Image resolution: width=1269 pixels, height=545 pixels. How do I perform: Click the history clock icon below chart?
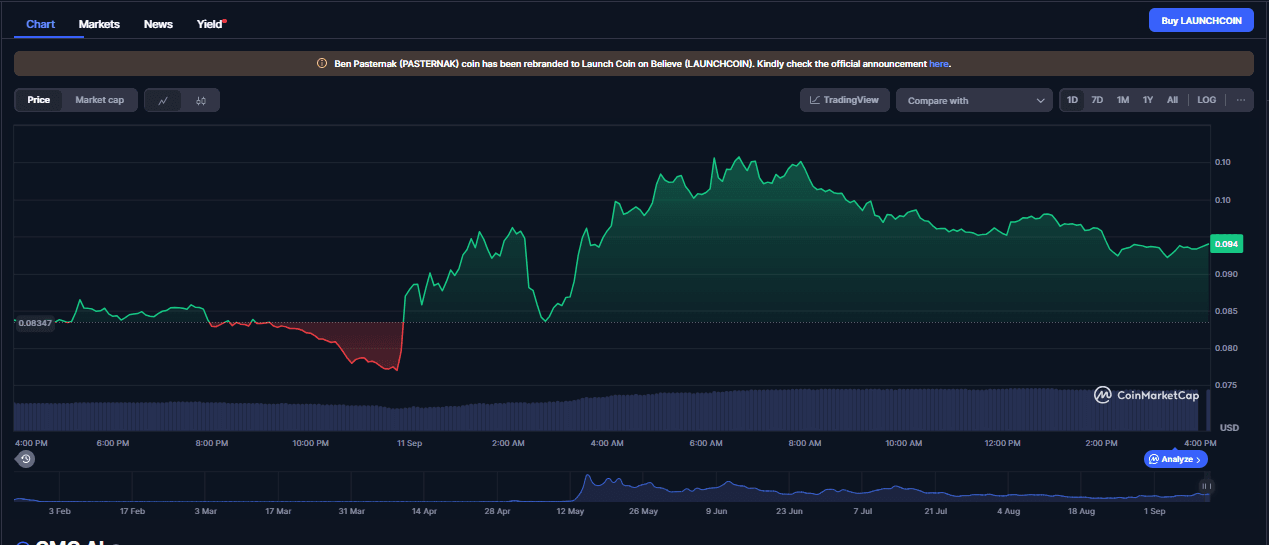pyautogui.click(x=26, y=459)
